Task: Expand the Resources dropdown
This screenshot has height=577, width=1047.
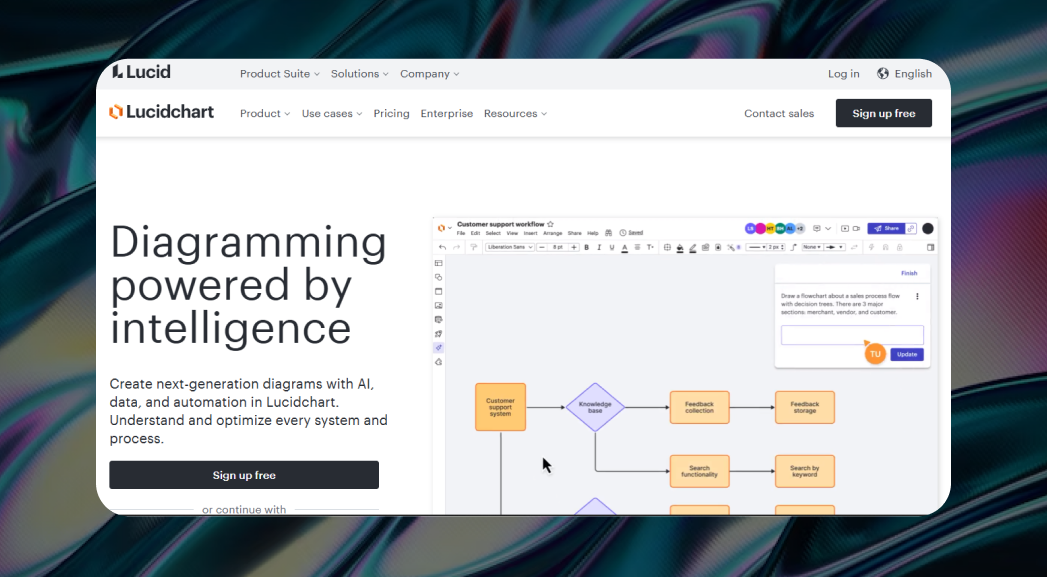Action: tap(515, 114)
